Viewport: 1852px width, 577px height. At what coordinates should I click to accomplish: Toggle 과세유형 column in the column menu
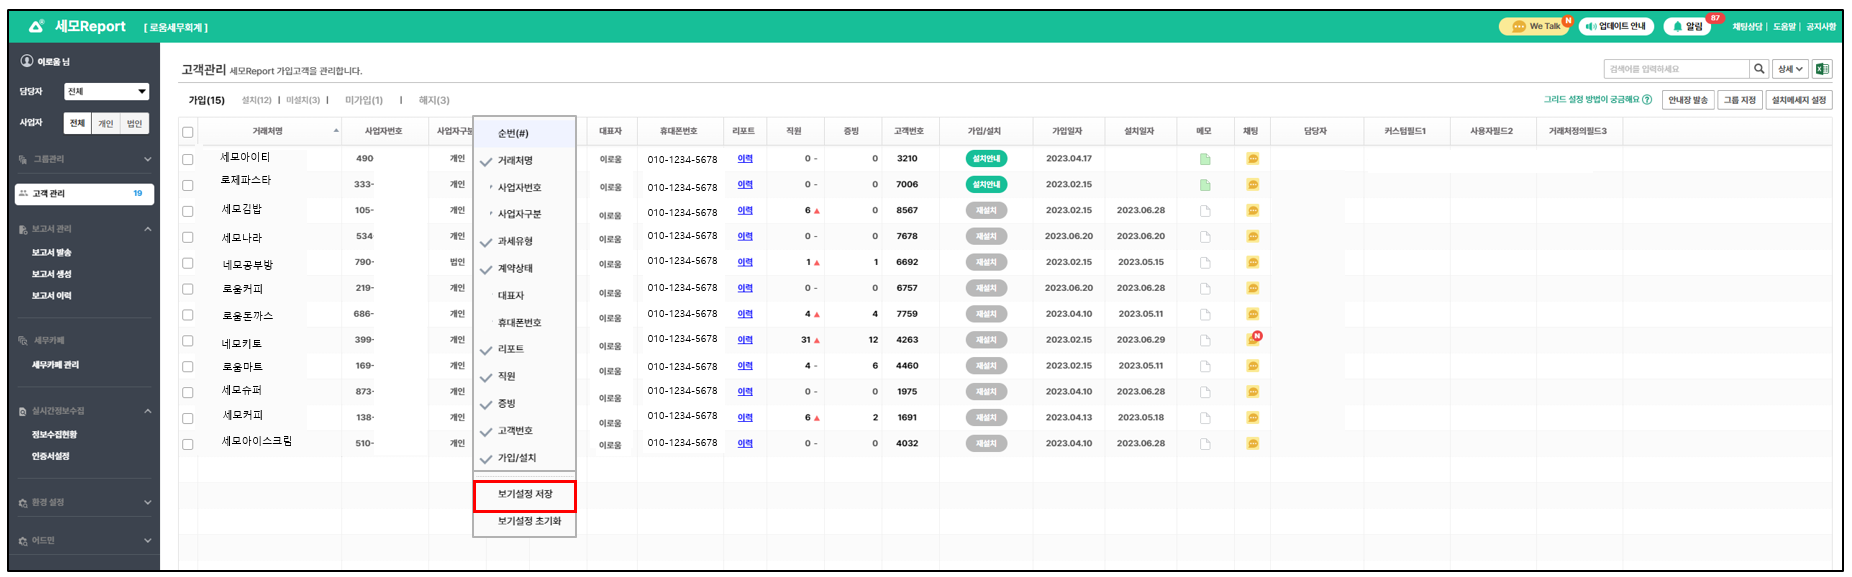pyautogui.click(x=515, y=242)
